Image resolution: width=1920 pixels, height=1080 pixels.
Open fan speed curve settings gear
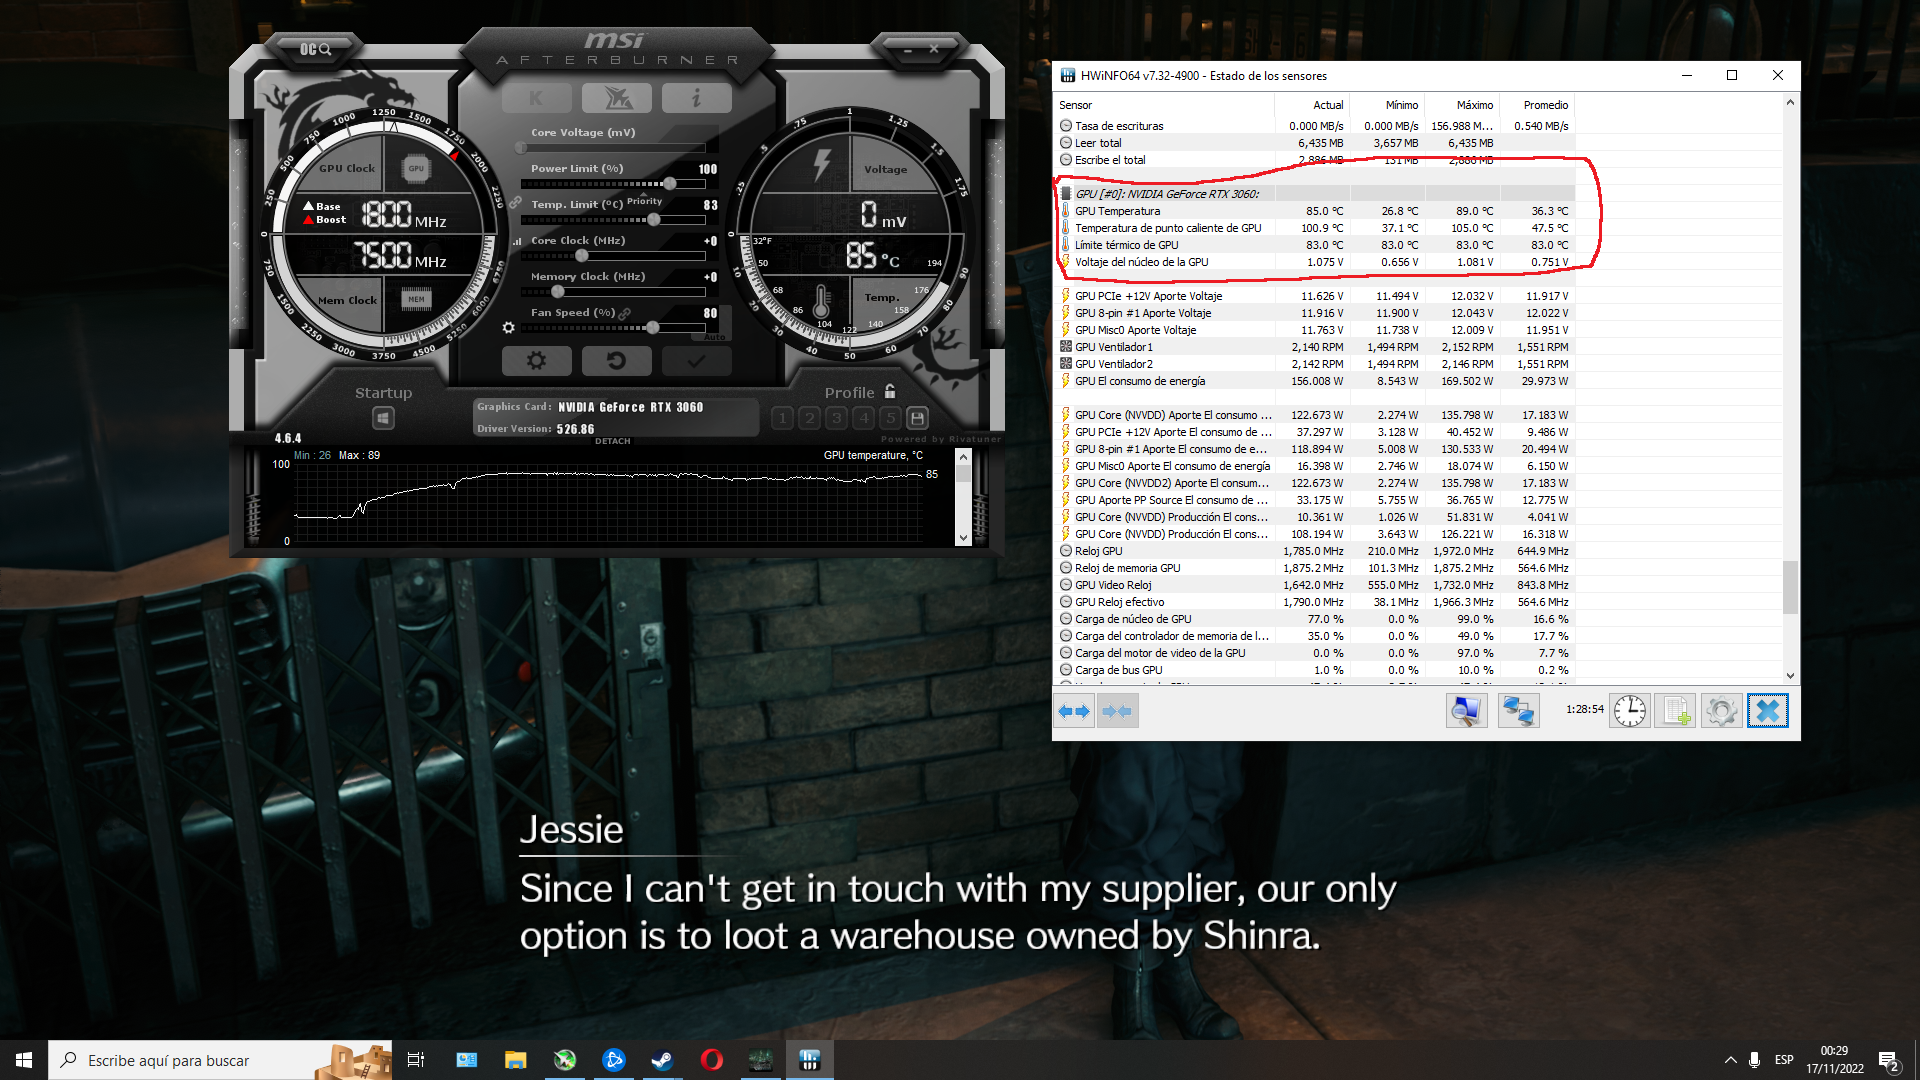(x=509, y=328)
